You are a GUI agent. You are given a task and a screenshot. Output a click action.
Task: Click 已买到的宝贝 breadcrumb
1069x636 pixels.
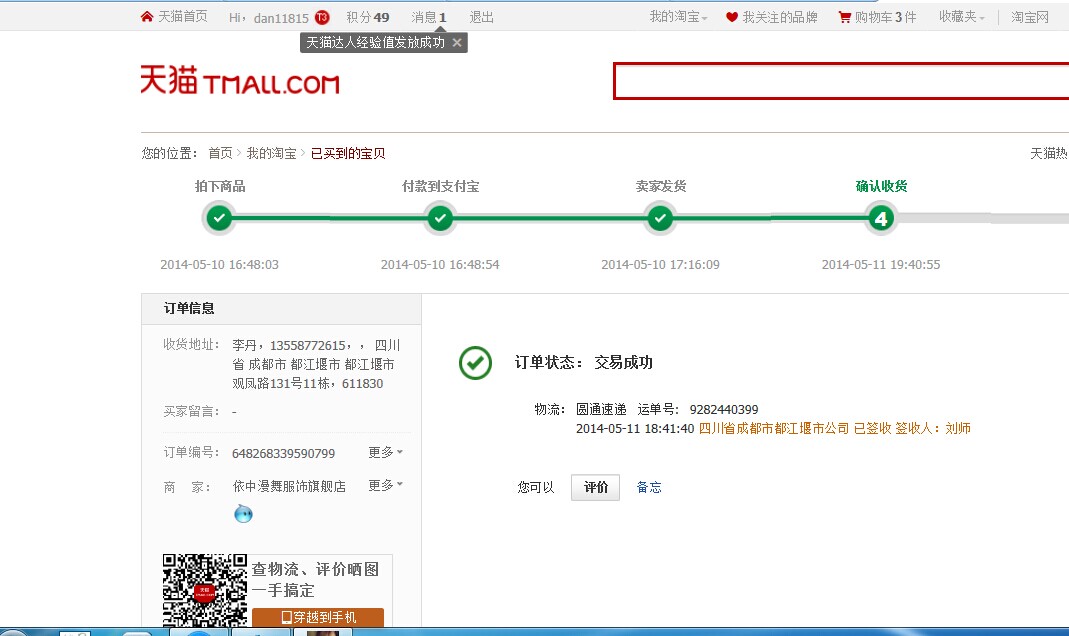click(348, 153)
